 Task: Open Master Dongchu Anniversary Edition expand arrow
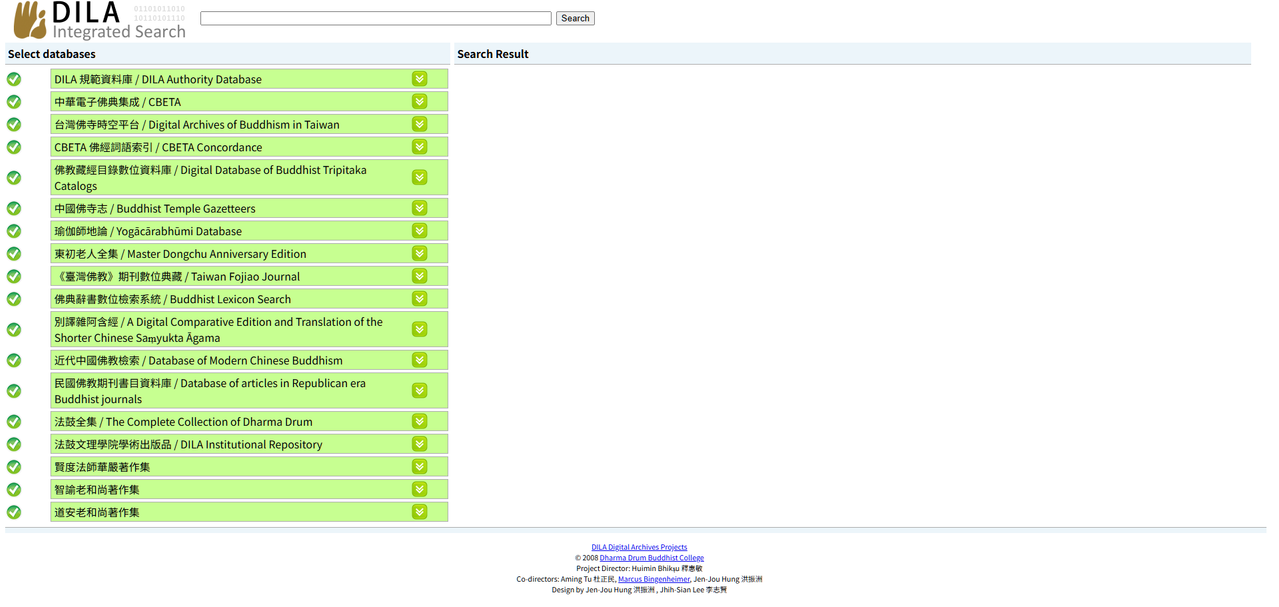(420, 253)
